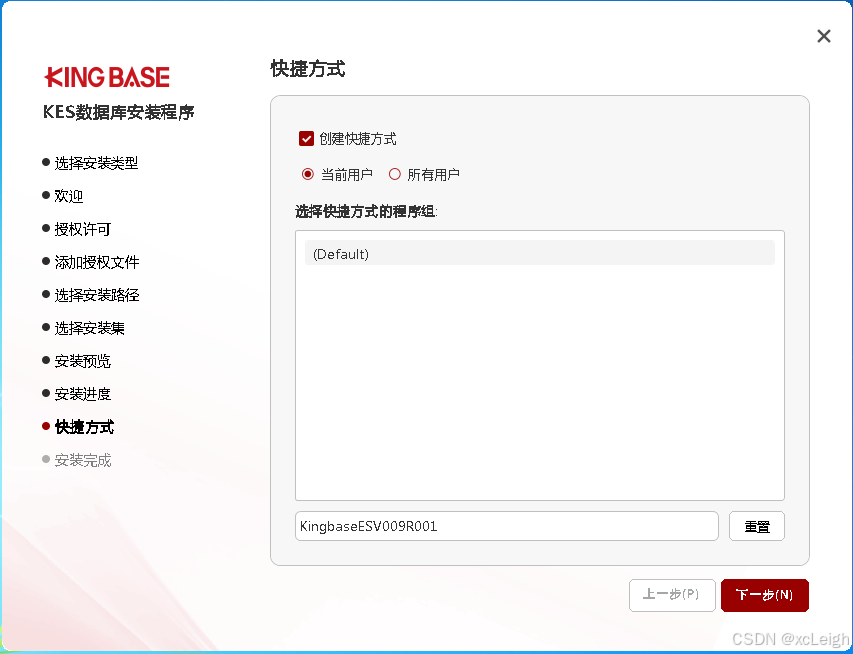Select the 选择安装类型 installer step
The height and width of the screenshot is (654, 853).
pyautogui.click(x=97, y=163)
